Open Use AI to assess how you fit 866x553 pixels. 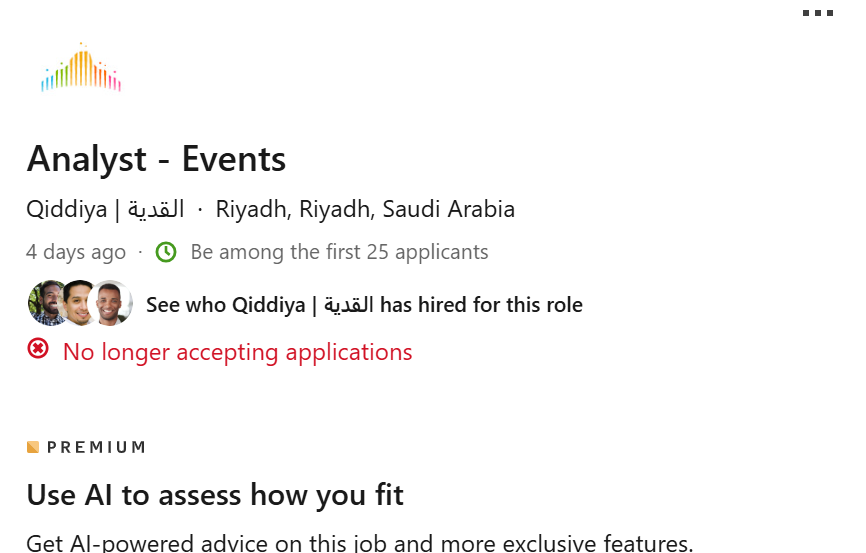coord(215,495)
